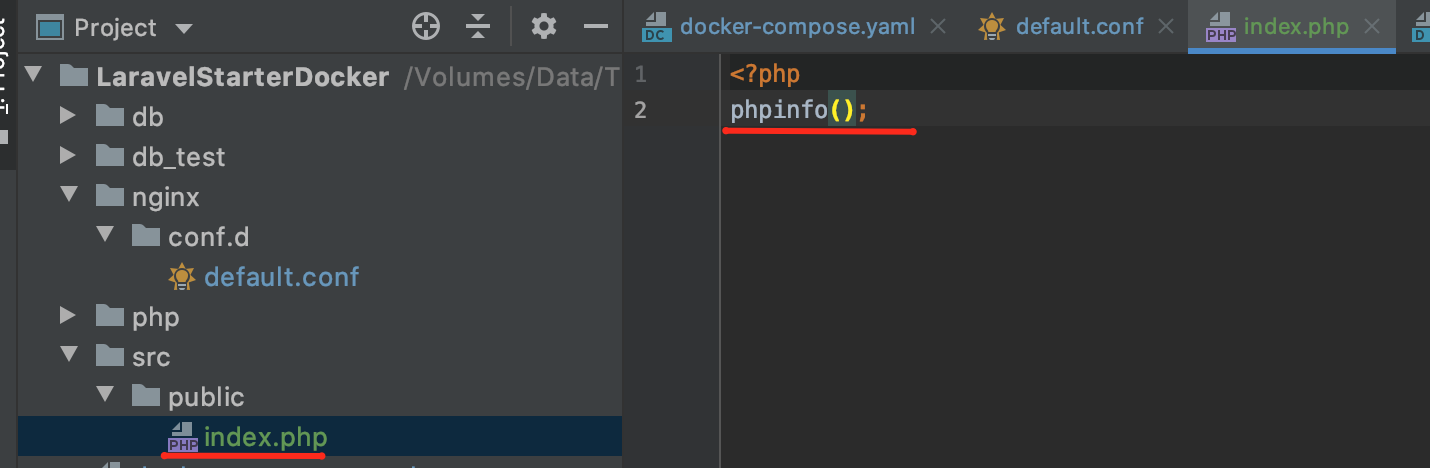Switch to the docker-compose.yaml tab
Viewport: 1430px width, 468px height.
797,27
